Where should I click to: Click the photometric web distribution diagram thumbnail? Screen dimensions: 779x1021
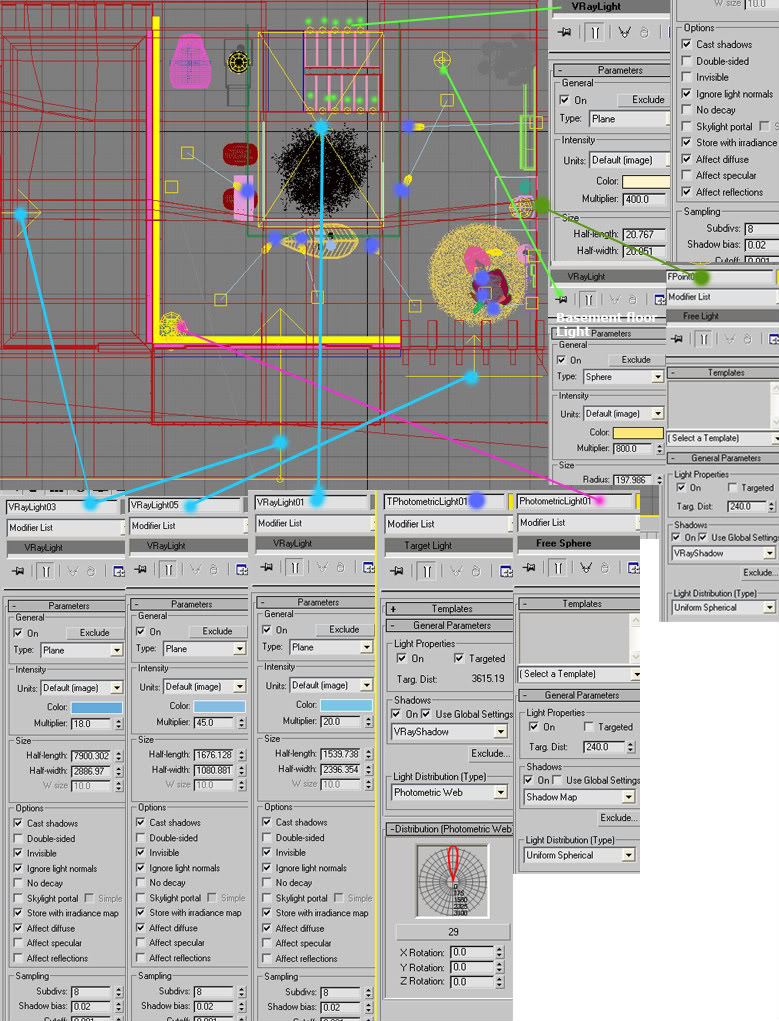(453, 881)
